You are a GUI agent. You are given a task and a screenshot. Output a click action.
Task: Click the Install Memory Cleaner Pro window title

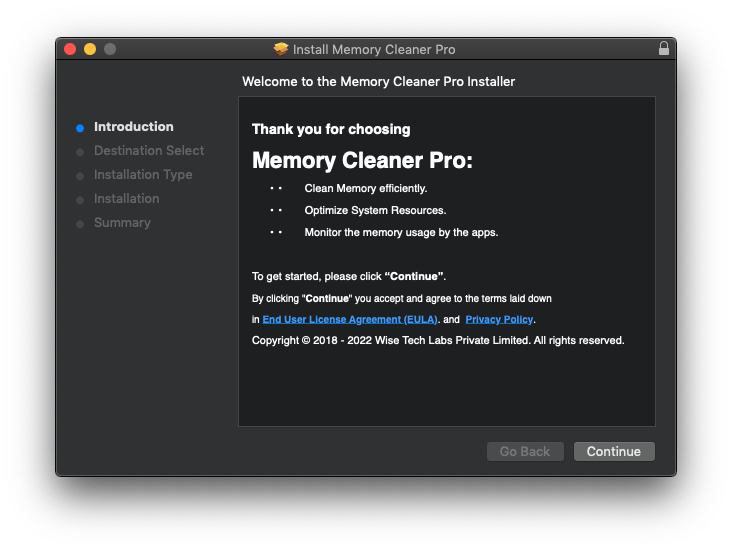click(x=374, y=49)
